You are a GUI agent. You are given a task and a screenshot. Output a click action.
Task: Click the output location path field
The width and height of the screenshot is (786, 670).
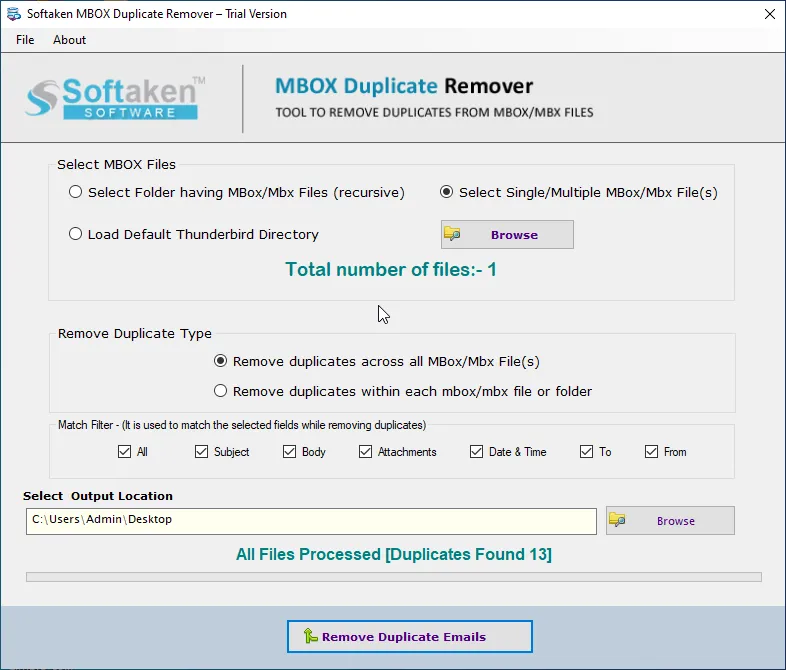coord(311,521)
